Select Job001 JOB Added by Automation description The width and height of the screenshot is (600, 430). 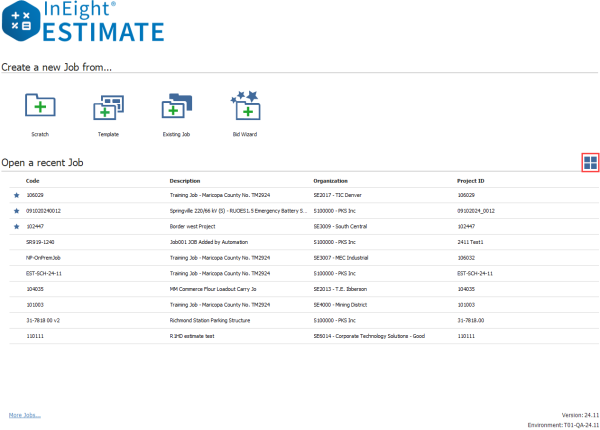click(209, 242)
